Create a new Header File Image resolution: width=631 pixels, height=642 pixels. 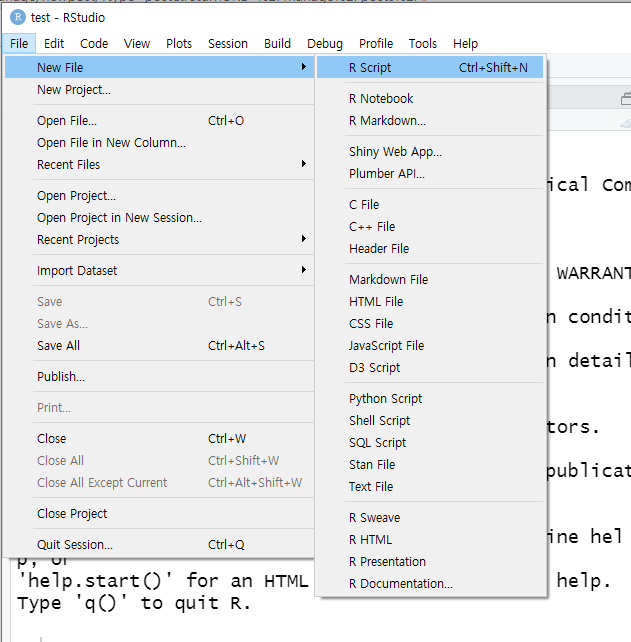(x=430, y=249)
